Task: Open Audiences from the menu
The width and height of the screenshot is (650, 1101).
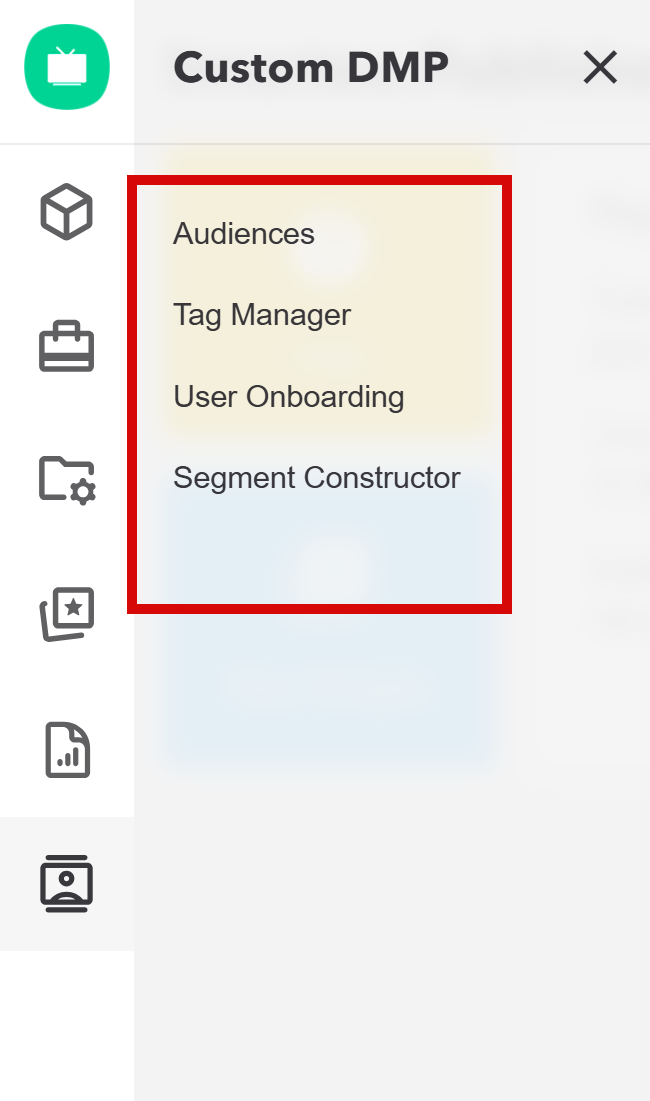Action: coord(244,234)
